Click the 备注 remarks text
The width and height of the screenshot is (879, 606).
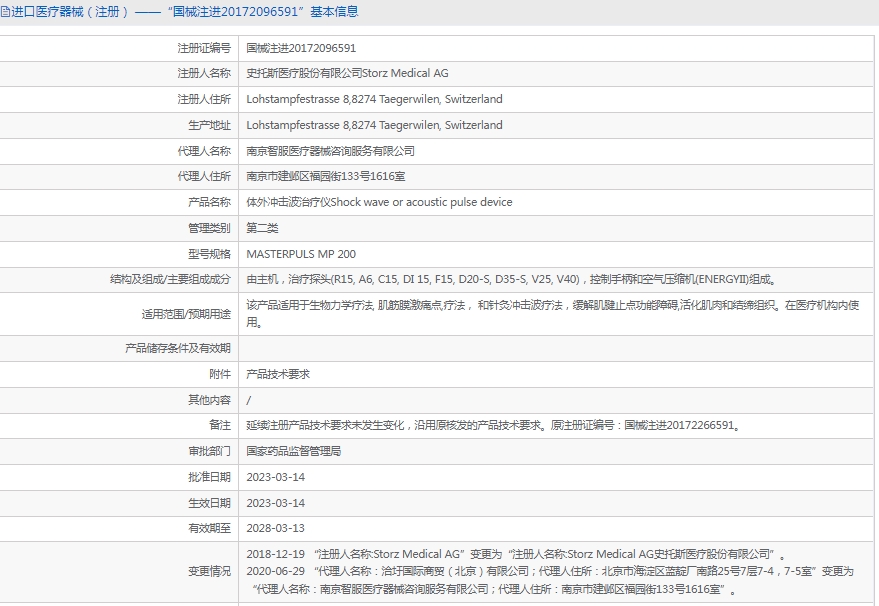click(494, 425)
